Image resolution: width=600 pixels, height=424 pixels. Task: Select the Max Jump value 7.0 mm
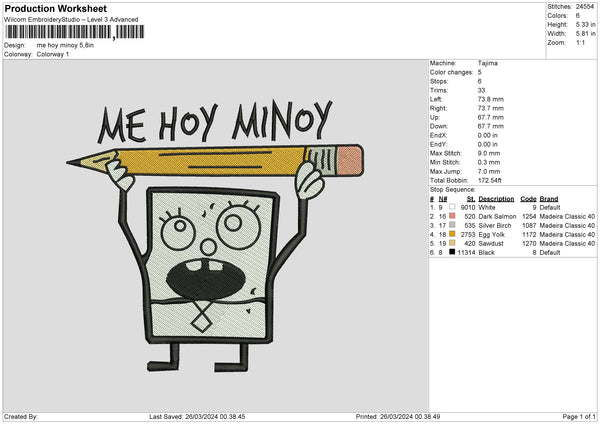(x=489, y=171)
